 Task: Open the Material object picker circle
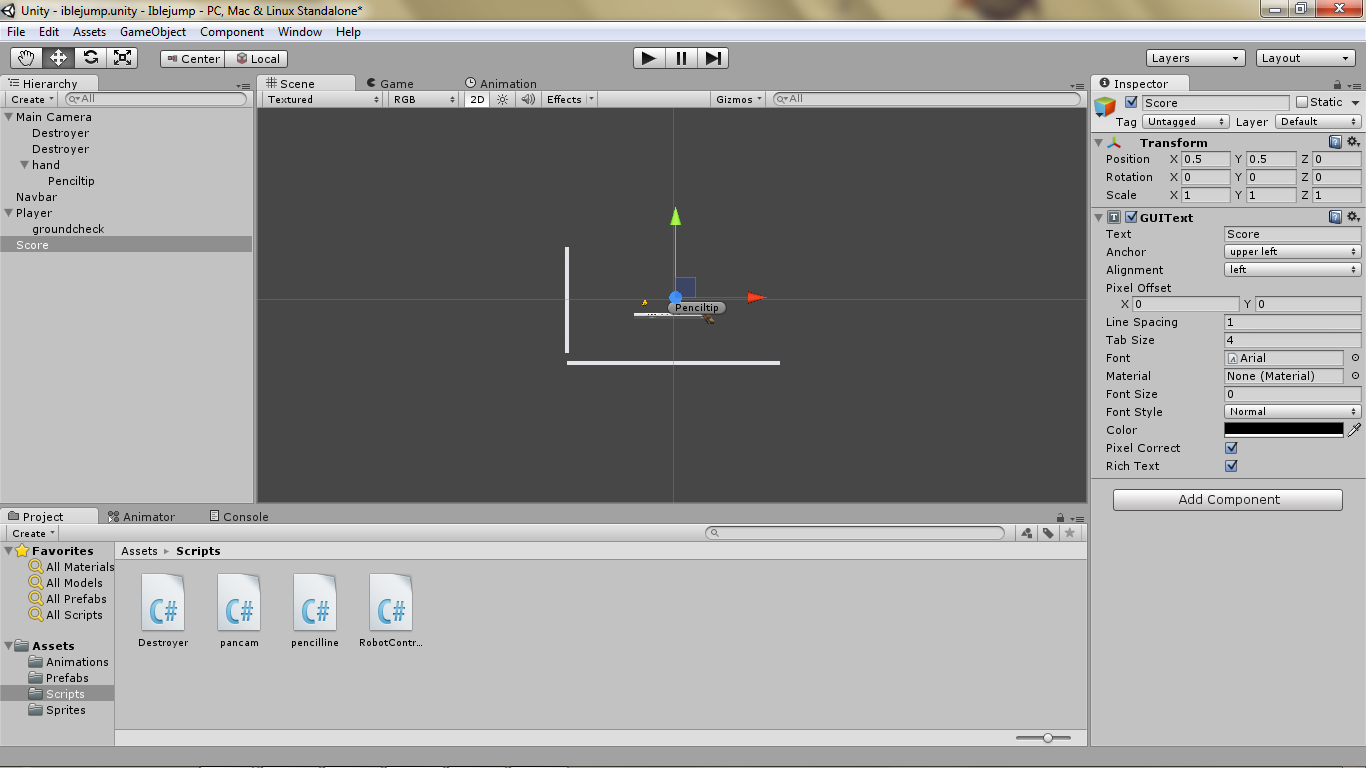click(1355, 376)
